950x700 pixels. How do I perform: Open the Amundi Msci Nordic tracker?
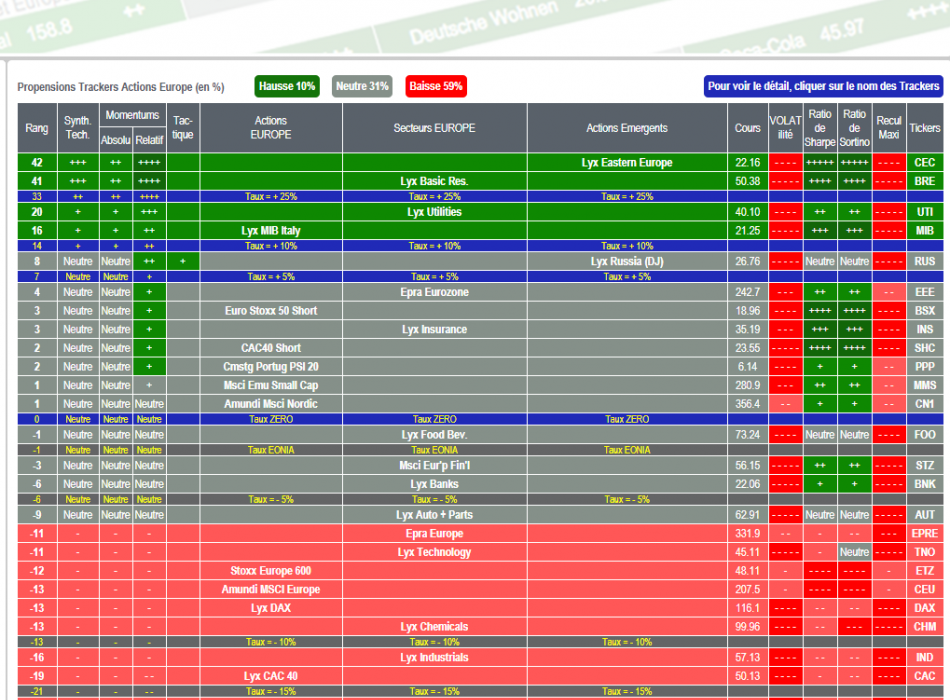270,404
